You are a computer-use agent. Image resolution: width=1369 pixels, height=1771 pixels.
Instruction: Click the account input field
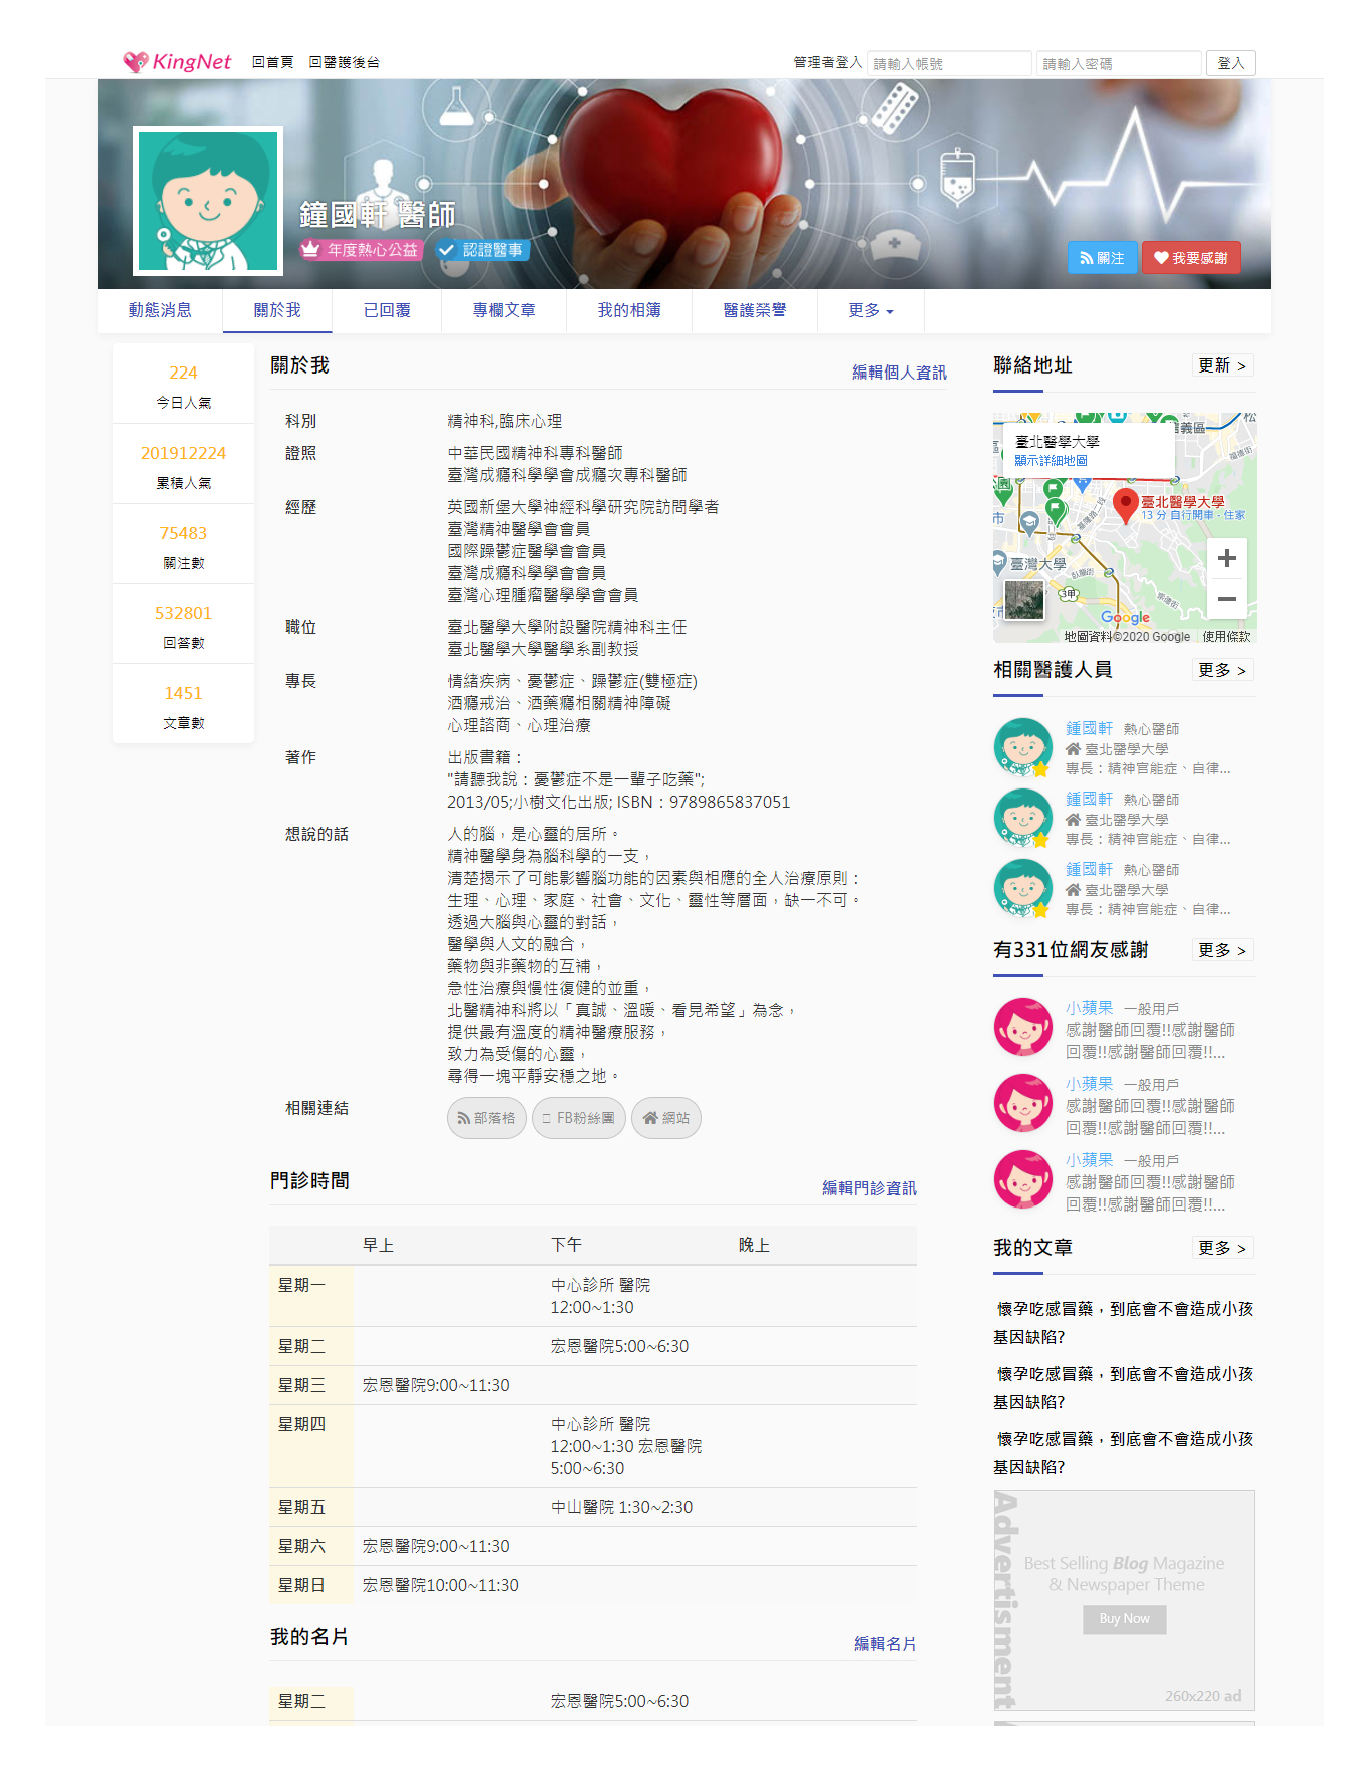pyautogui.click(x=948, y=63)
